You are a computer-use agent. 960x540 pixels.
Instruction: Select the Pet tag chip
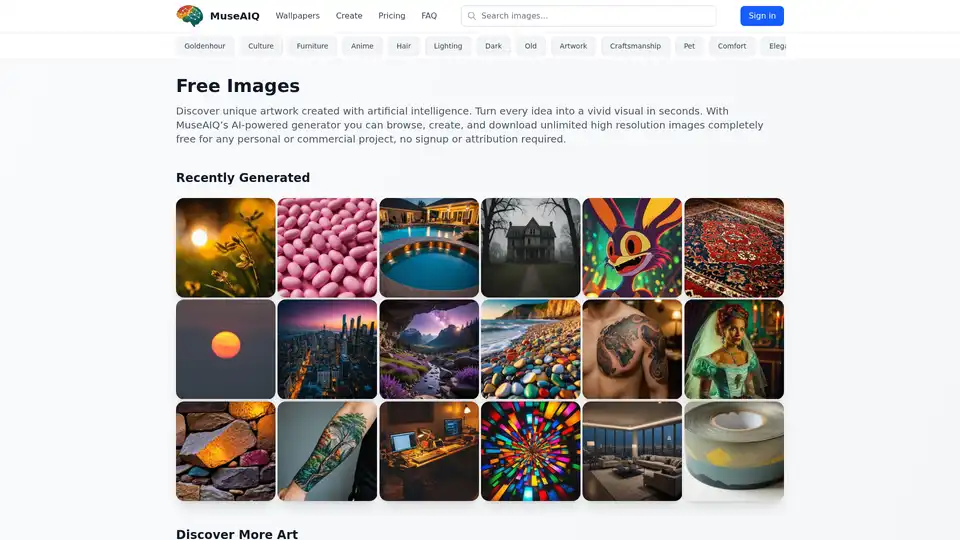tap(689, 46)
